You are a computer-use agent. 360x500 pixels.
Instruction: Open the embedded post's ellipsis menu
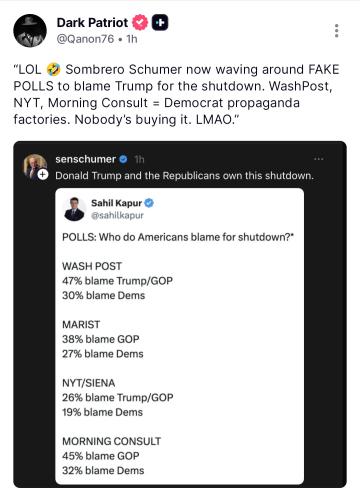[319, 159]
